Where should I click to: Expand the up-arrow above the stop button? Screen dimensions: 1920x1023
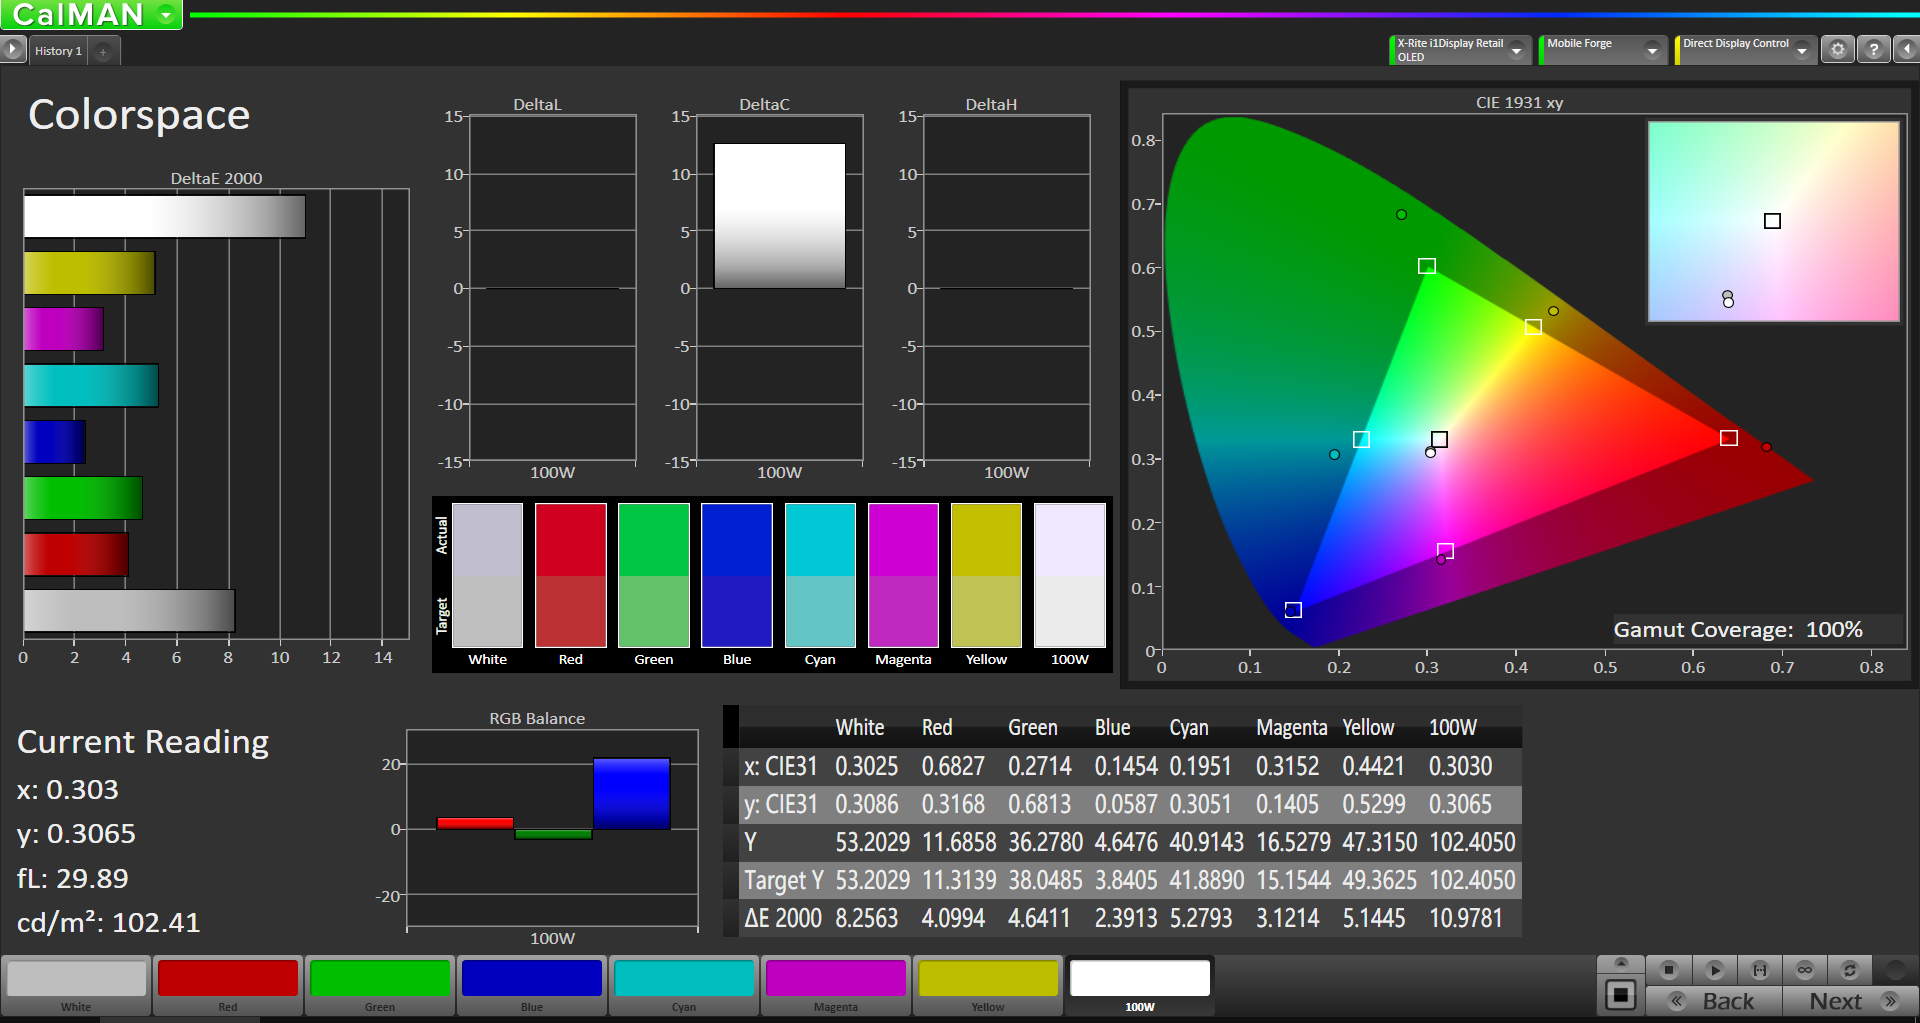point(1621,963)
